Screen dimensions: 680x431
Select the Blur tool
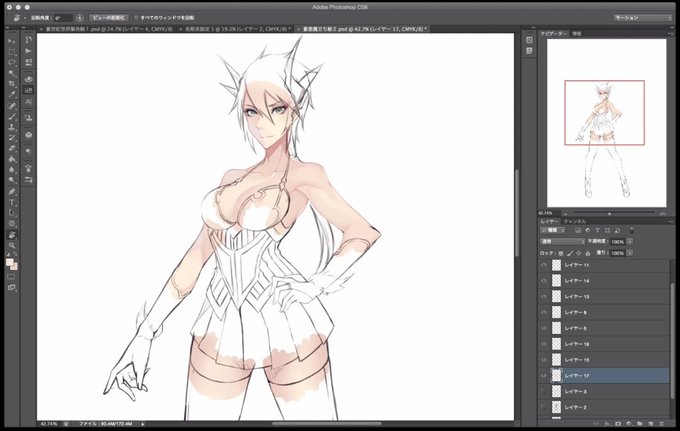click(12, 170)
